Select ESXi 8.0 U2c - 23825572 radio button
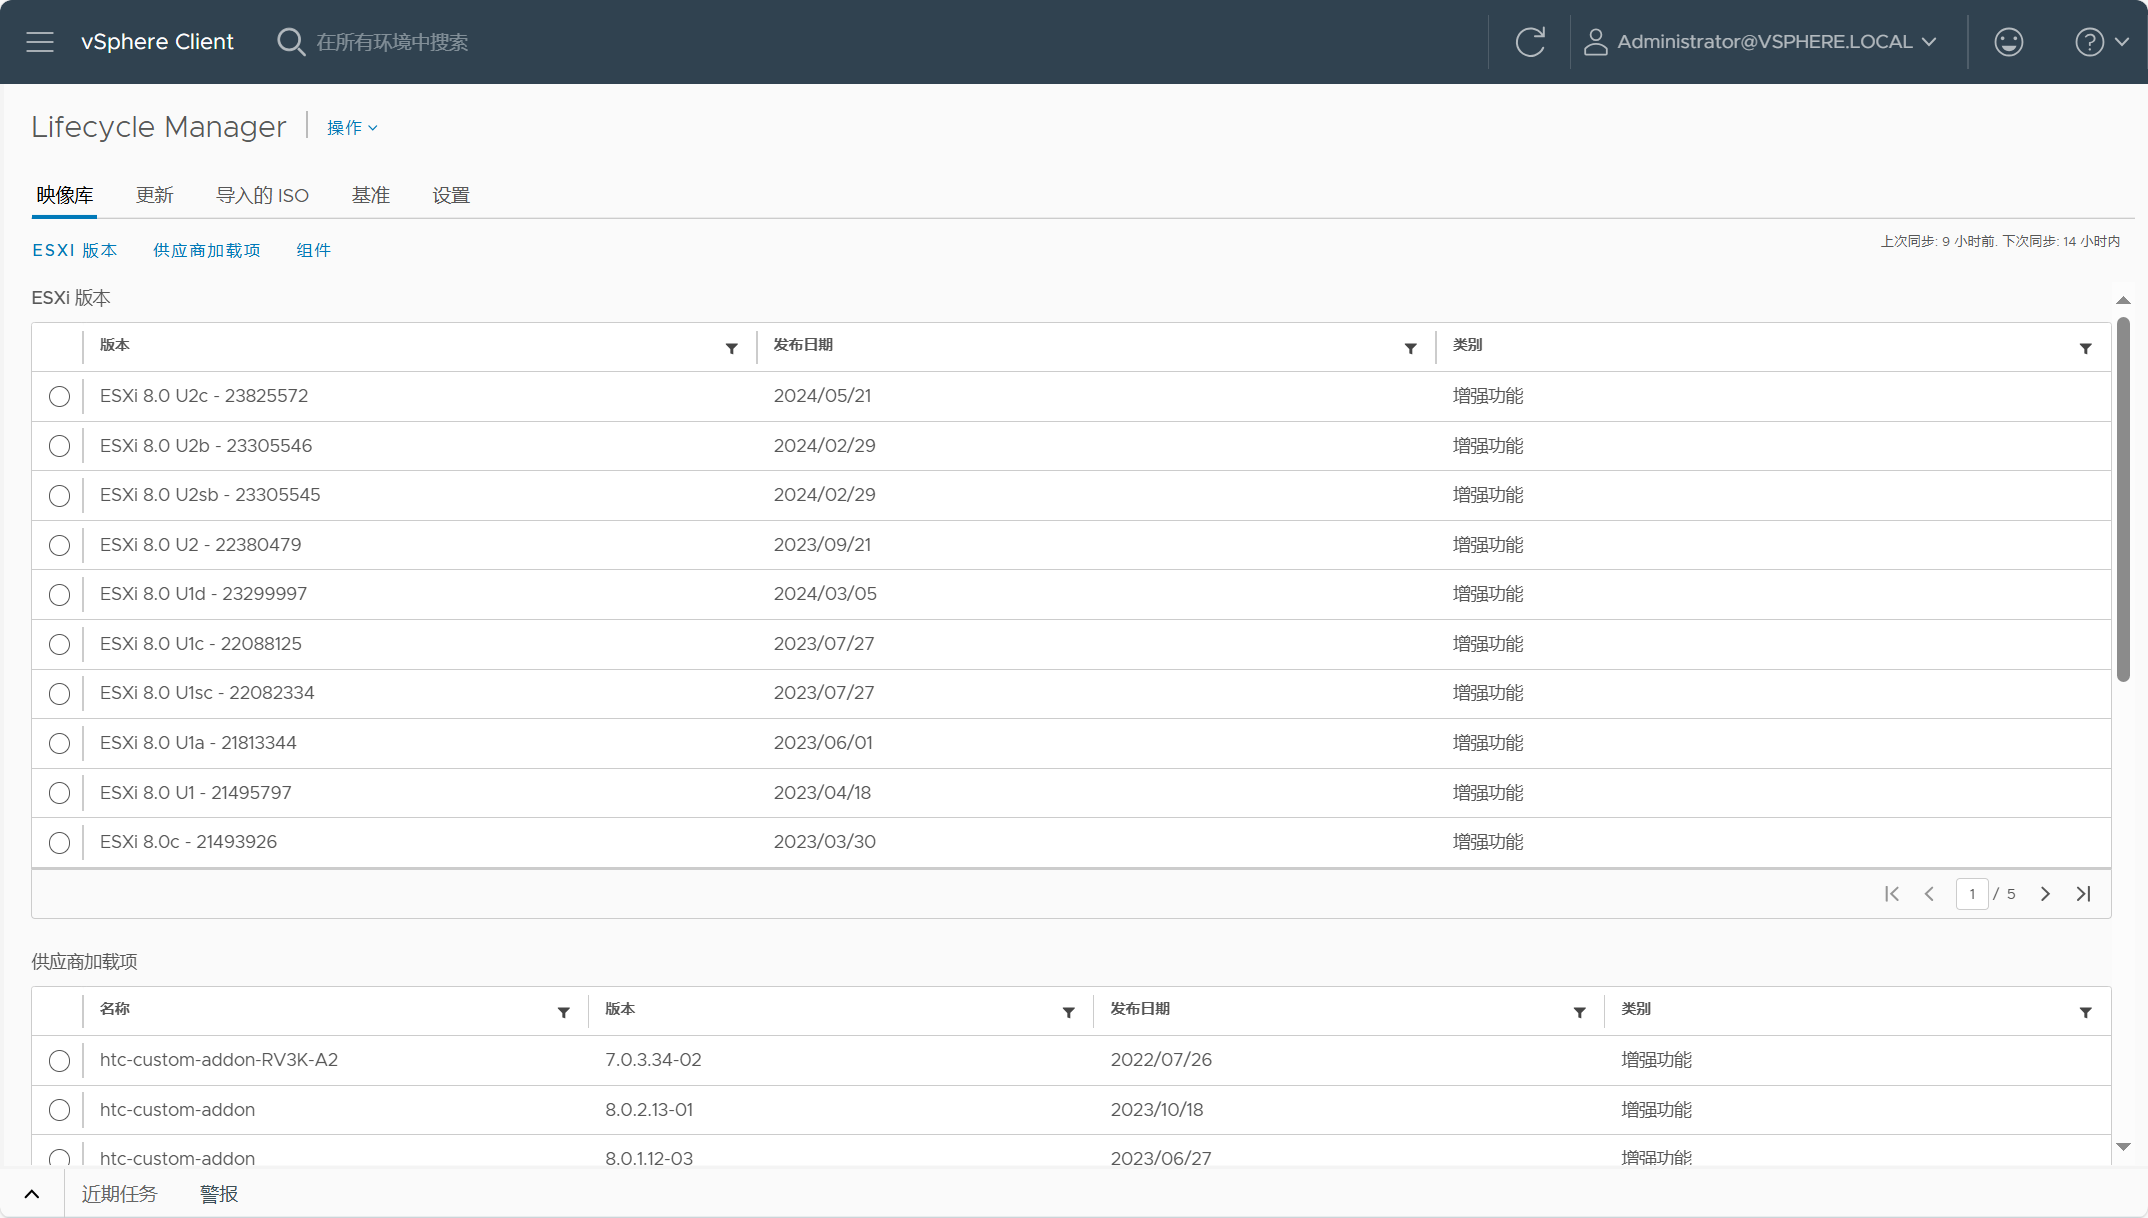2148x1218 pixels. tap(59, 396)
